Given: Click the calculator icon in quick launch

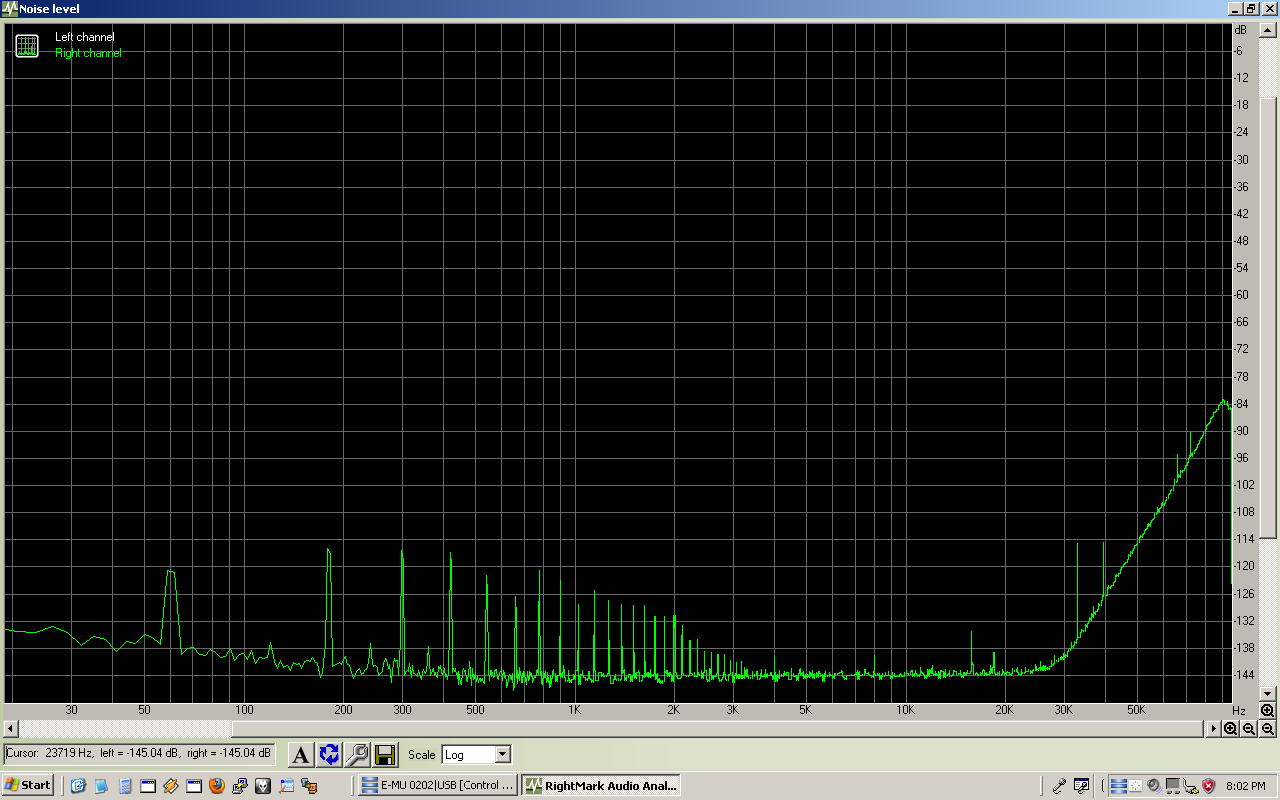Looking at the screenshot, I should pos(125,785).
